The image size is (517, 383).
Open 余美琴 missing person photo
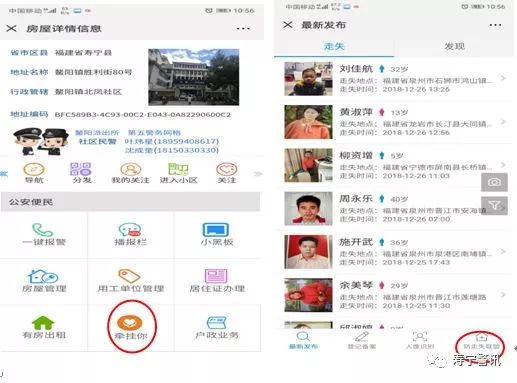coord(308,295)
